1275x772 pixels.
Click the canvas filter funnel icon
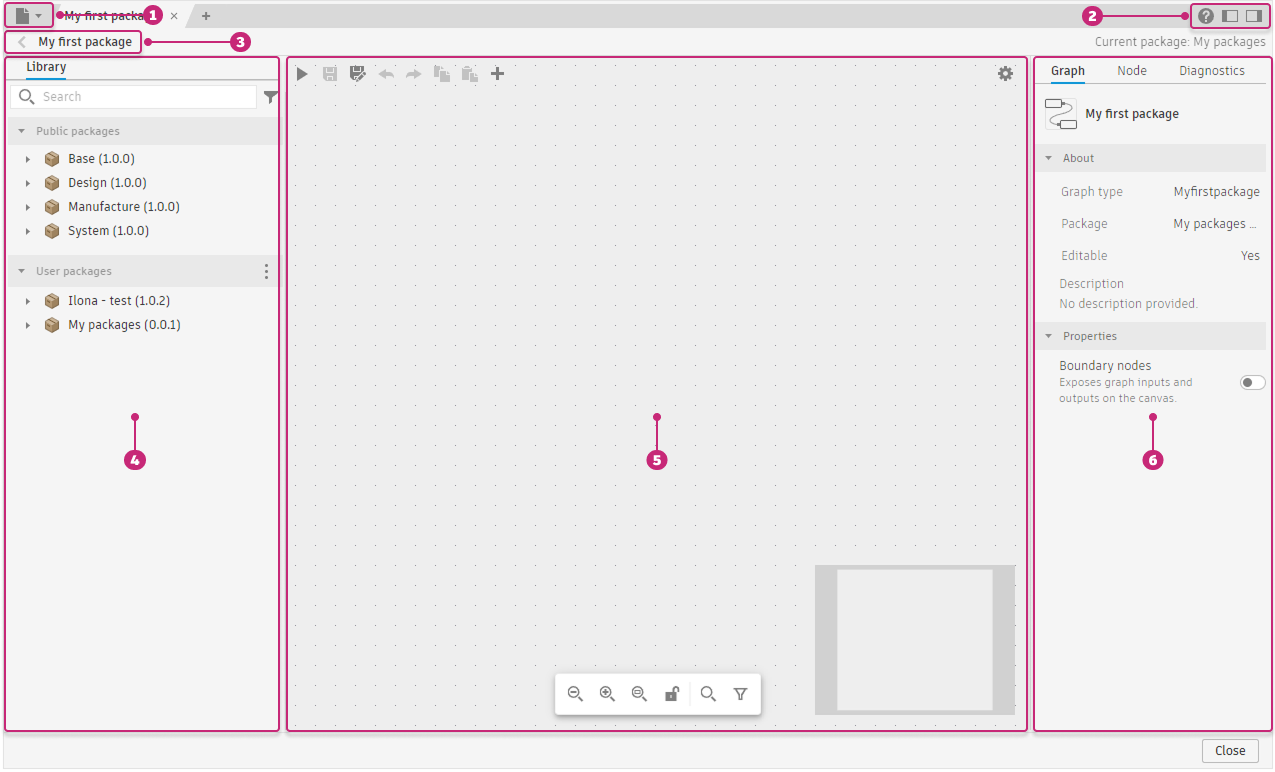(x=740, y=694)
